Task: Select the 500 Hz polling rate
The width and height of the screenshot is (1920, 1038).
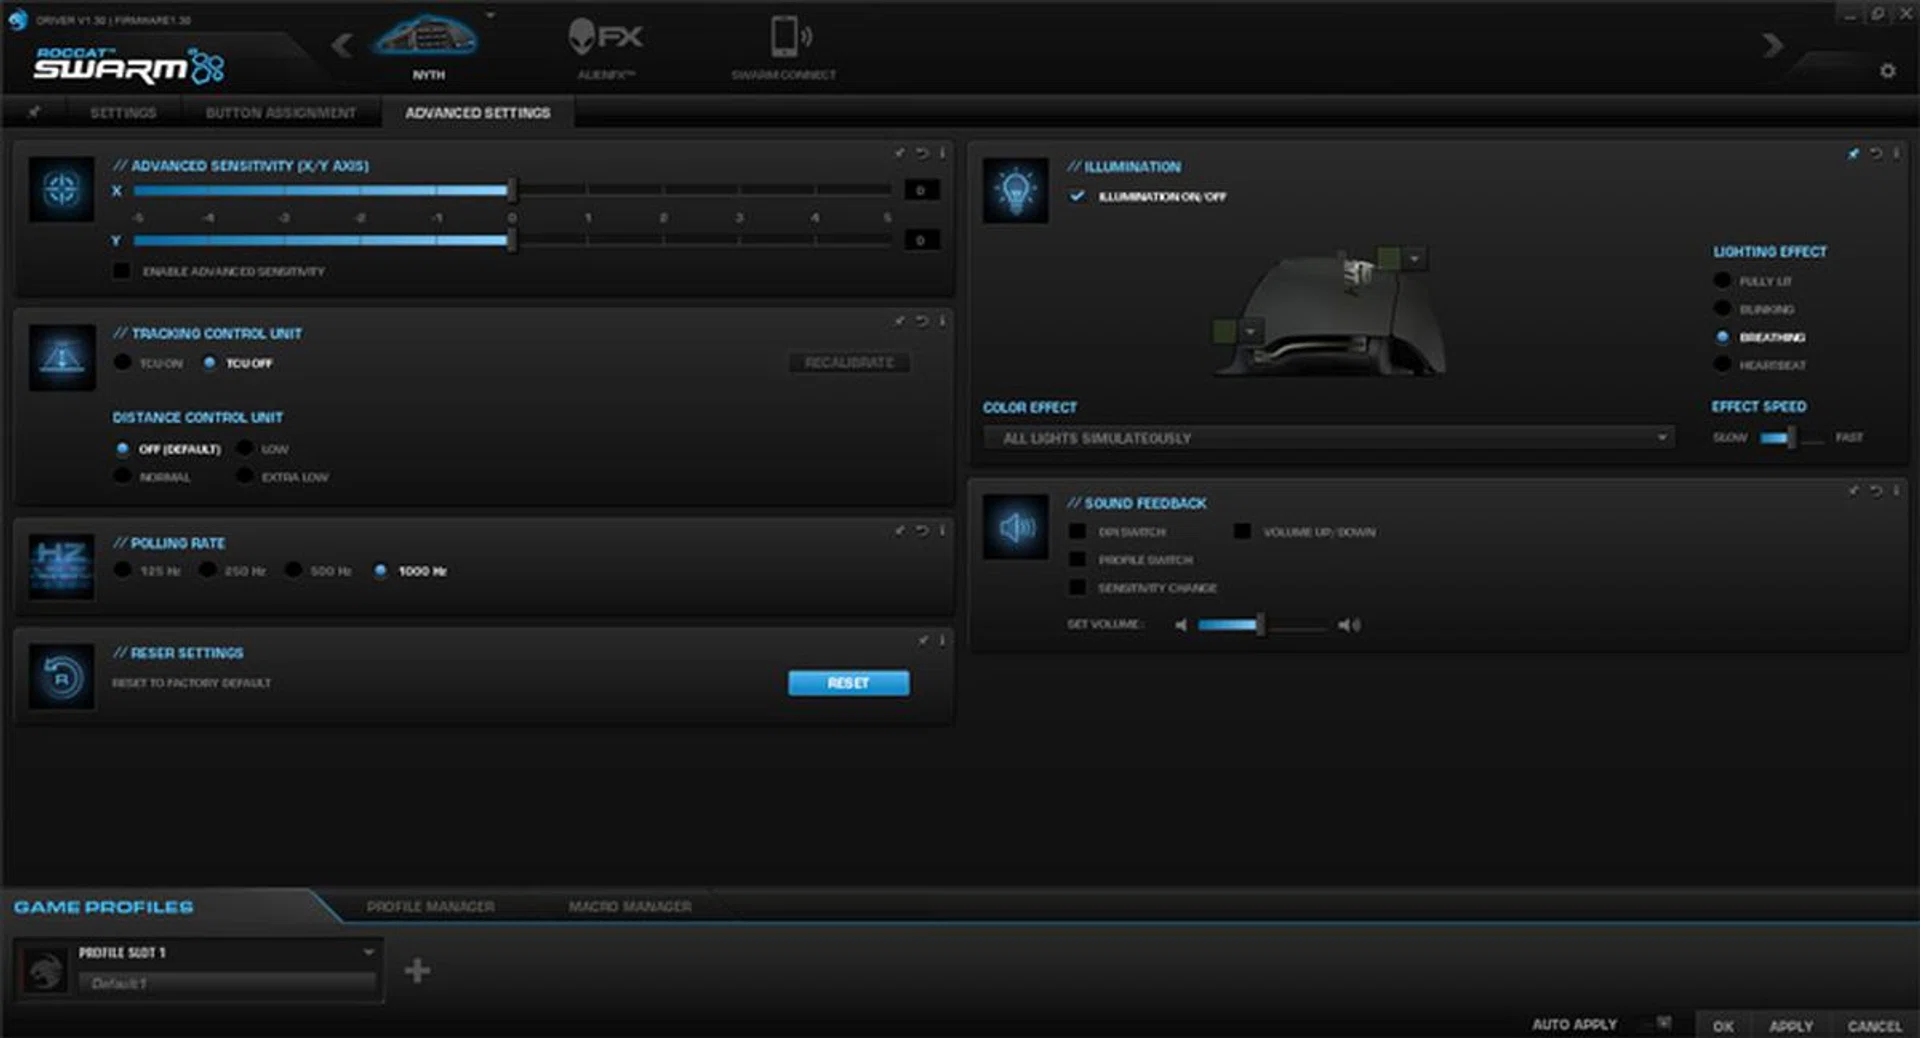Action: tap(293, 570)
